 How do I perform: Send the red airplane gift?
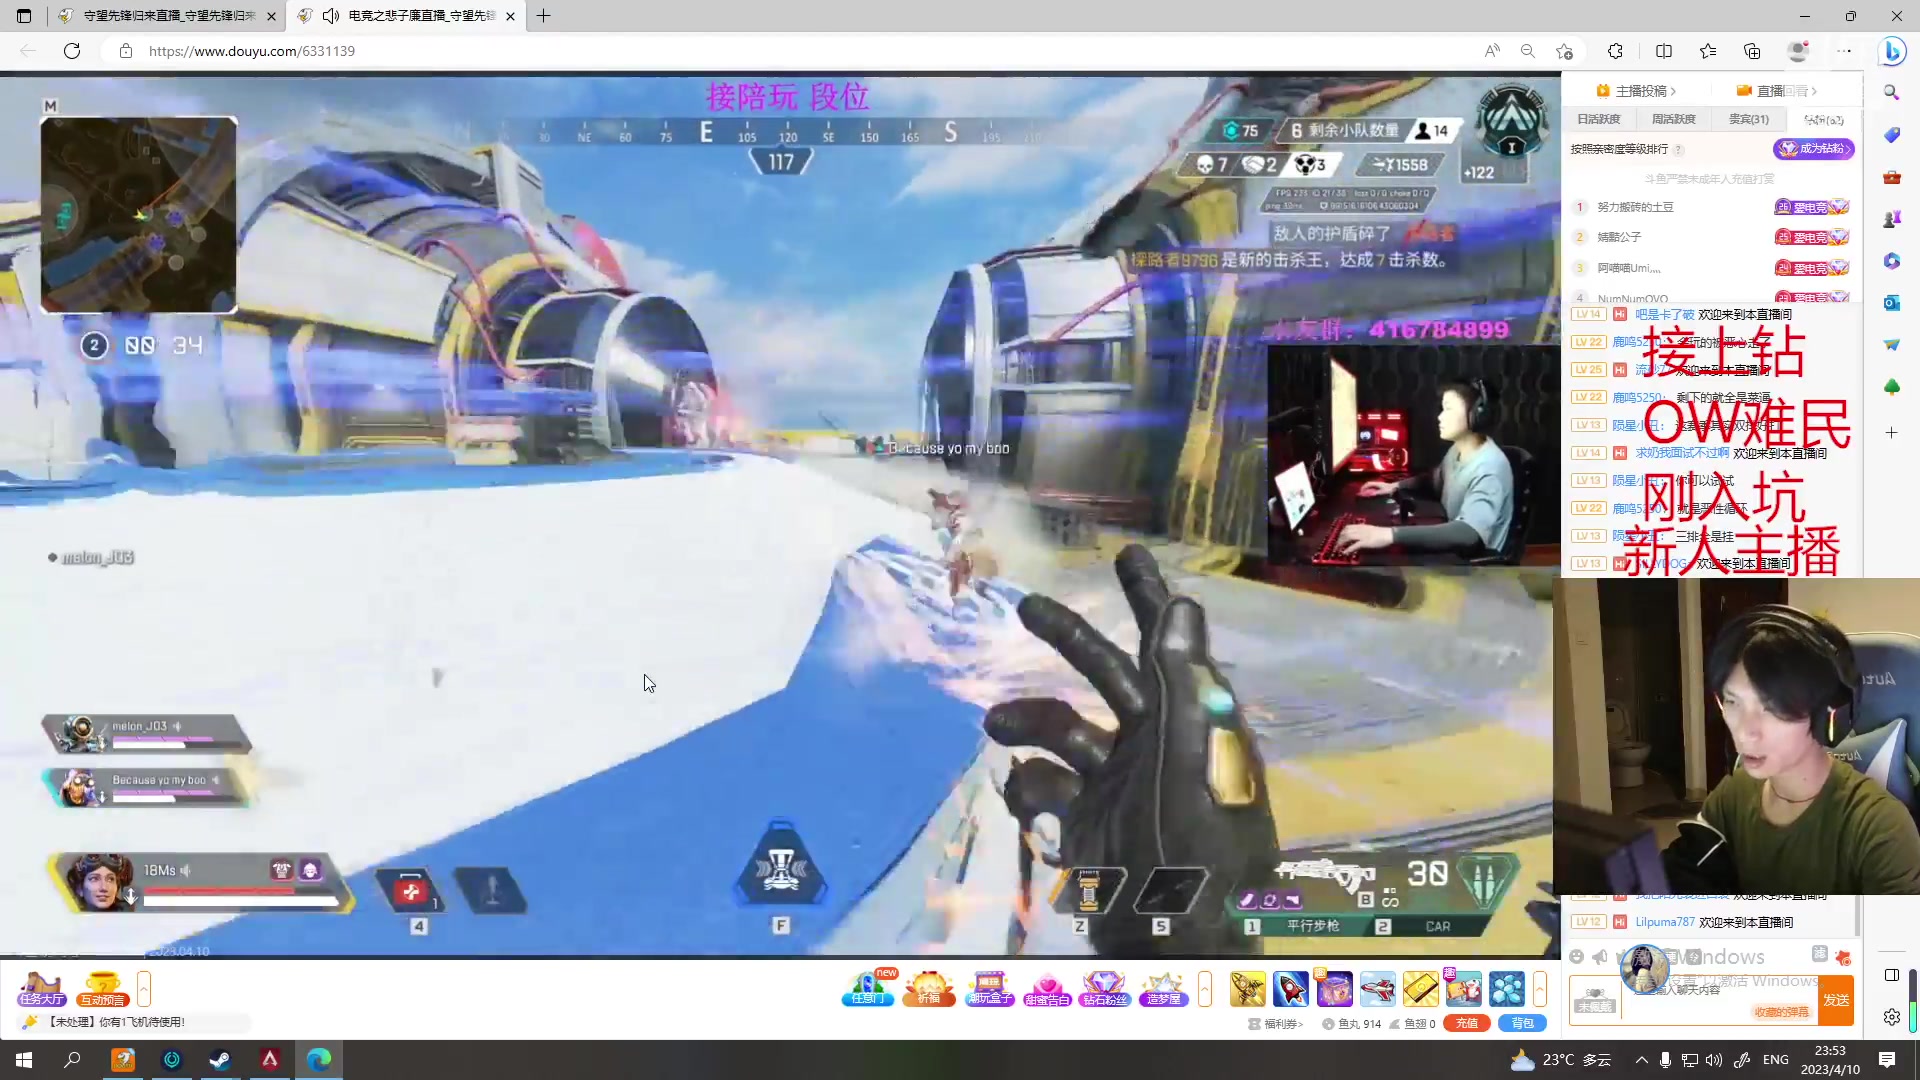coord(1377,989)
